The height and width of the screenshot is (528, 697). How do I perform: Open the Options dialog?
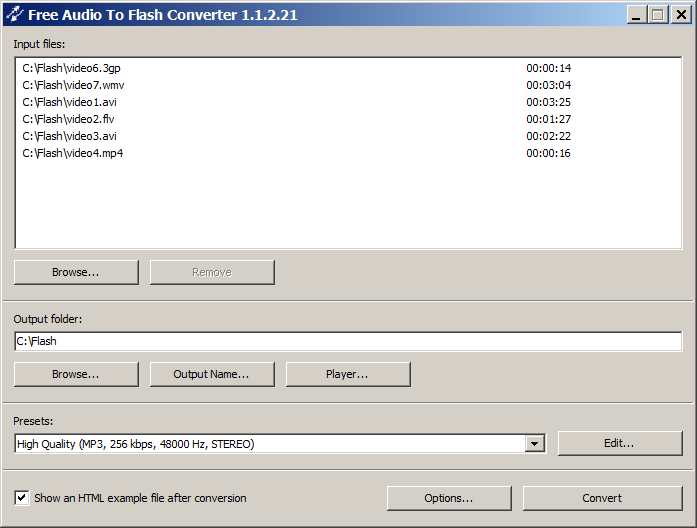pos(449,498)
